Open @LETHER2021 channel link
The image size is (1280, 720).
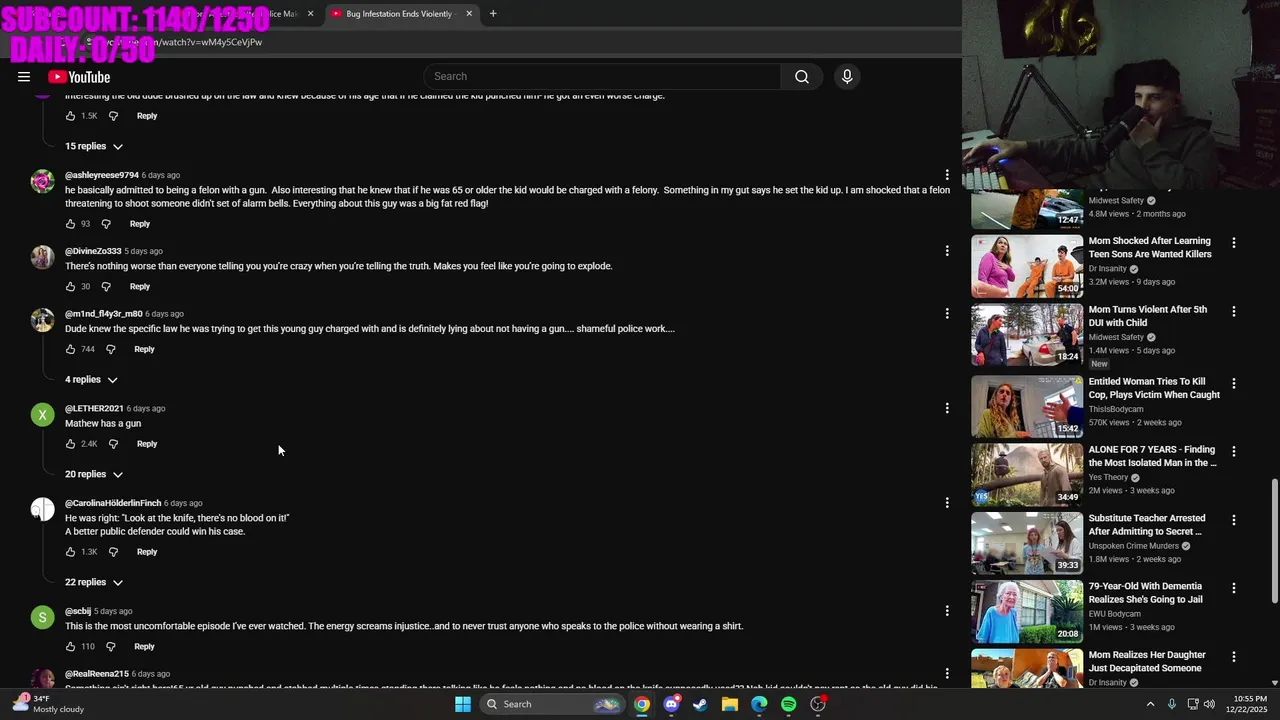click(x=94, y=408)
